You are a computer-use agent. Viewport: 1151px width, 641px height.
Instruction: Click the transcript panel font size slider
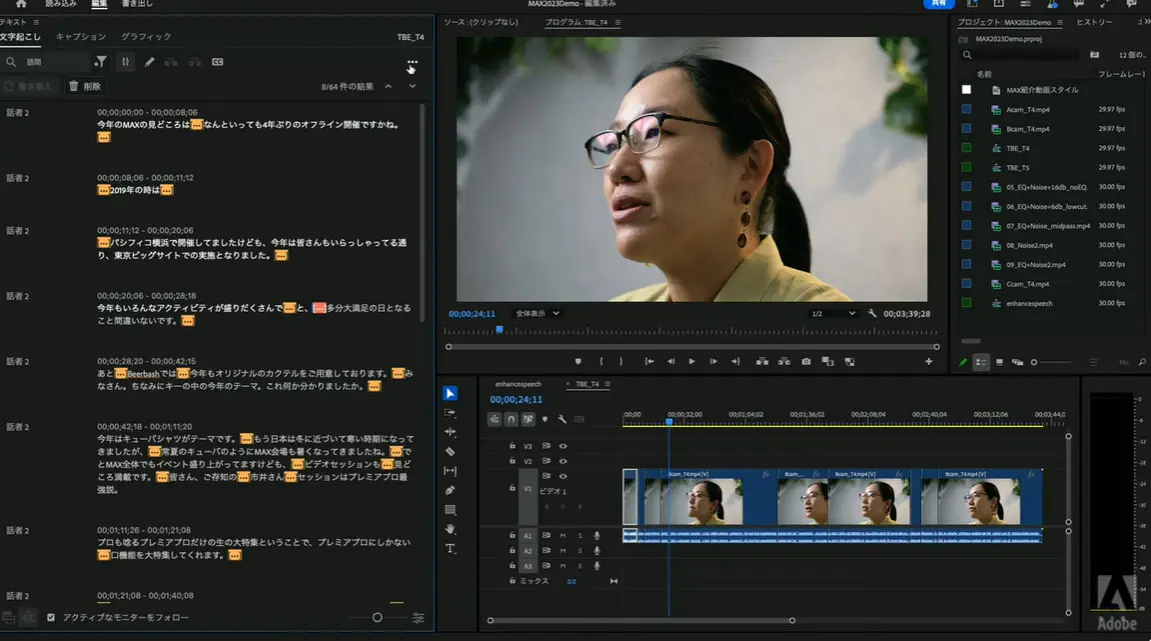click(377, 618)
